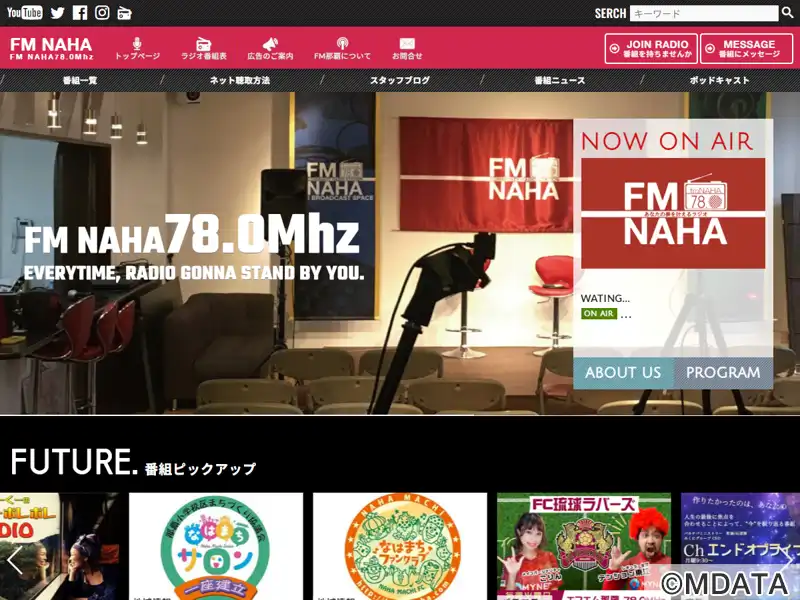This screenshot has height=600, width=800.
Task: Open ラジオ番組表 radio schedule
Action: point(204,48)
